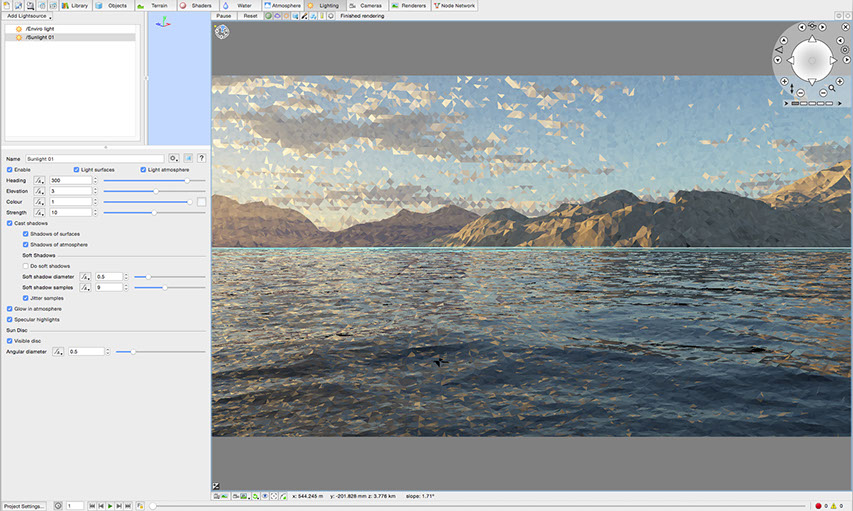The height and width of the screenshot is (511, 853).
Task: Click the render progress icon at preview top-left
Action: click(x=222, y=32)
